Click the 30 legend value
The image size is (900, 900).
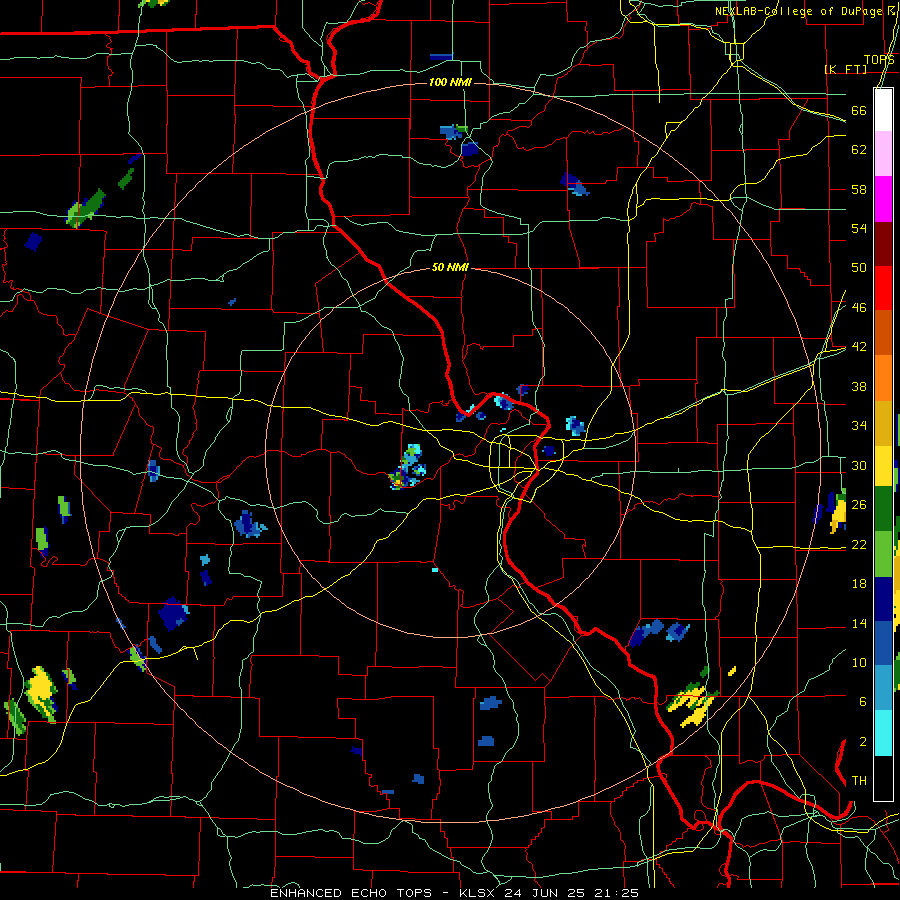pyautogui.click(x=859, y=465)
